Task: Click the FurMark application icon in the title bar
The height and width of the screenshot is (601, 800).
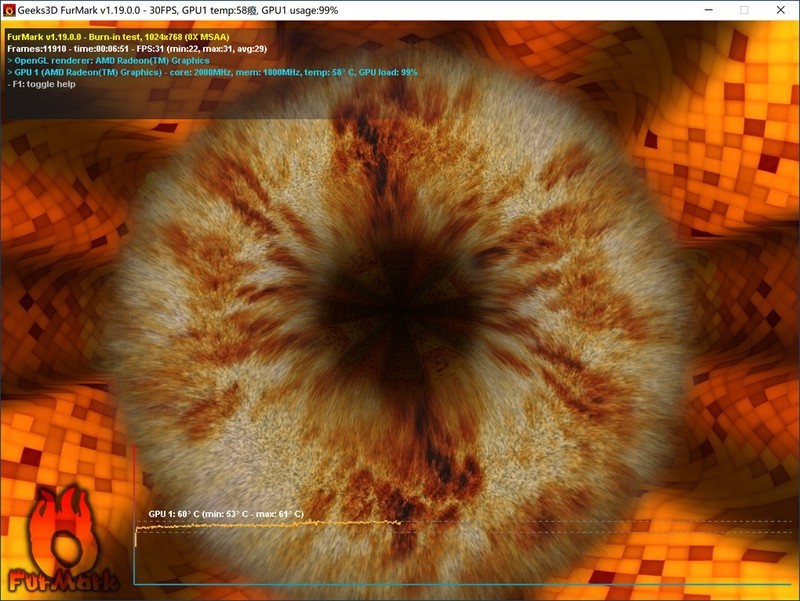Action: [x=12, y=10]
